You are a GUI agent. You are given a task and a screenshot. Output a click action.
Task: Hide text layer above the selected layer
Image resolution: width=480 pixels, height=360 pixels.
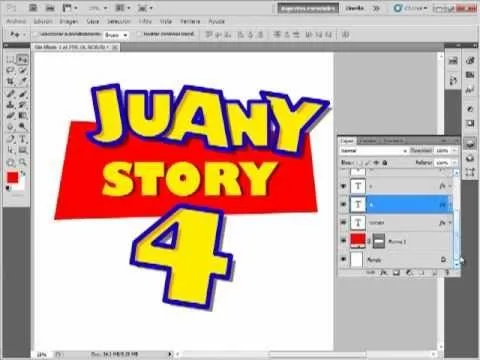pyautogui.click(x=343, y=186)
